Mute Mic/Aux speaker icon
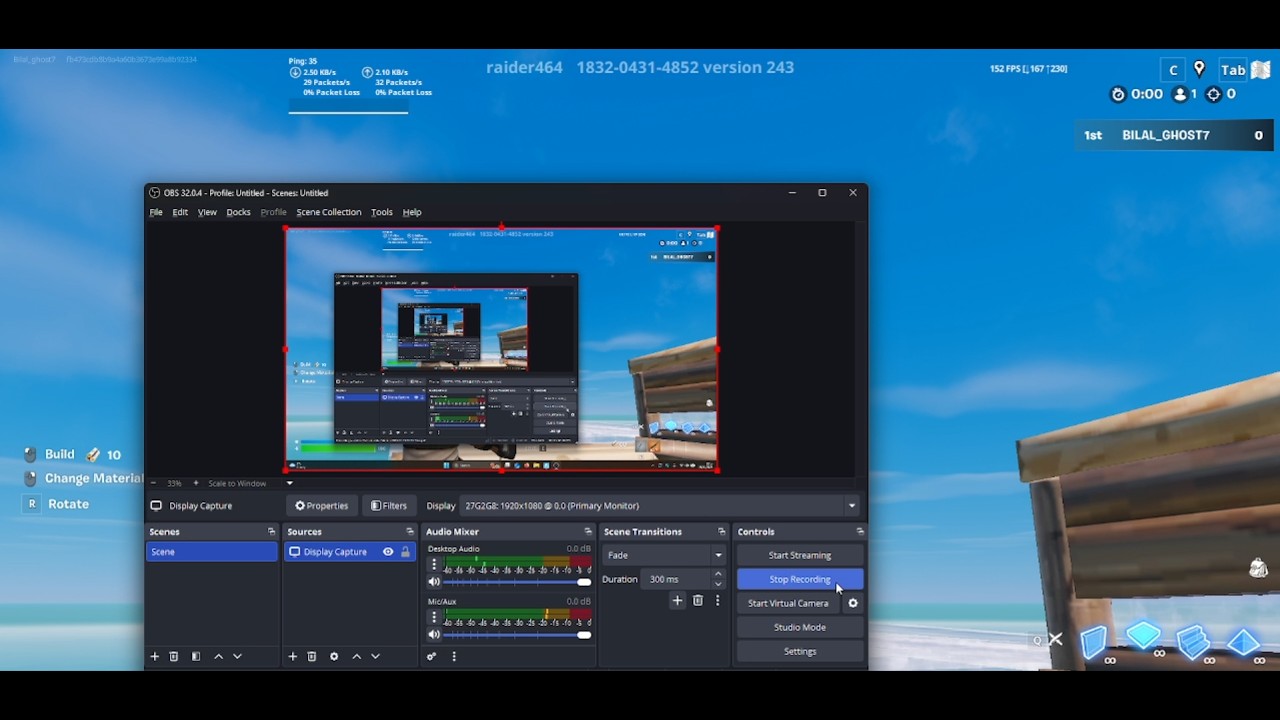Viewport: 1280px width, 720px height. coord(434,634)
